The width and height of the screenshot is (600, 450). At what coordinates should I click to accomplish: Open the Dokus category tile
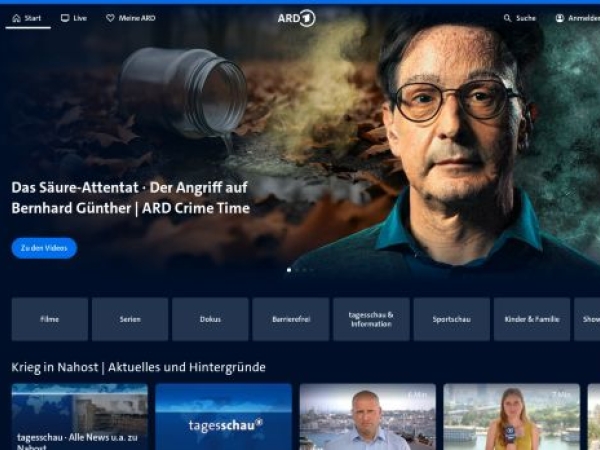210,319
